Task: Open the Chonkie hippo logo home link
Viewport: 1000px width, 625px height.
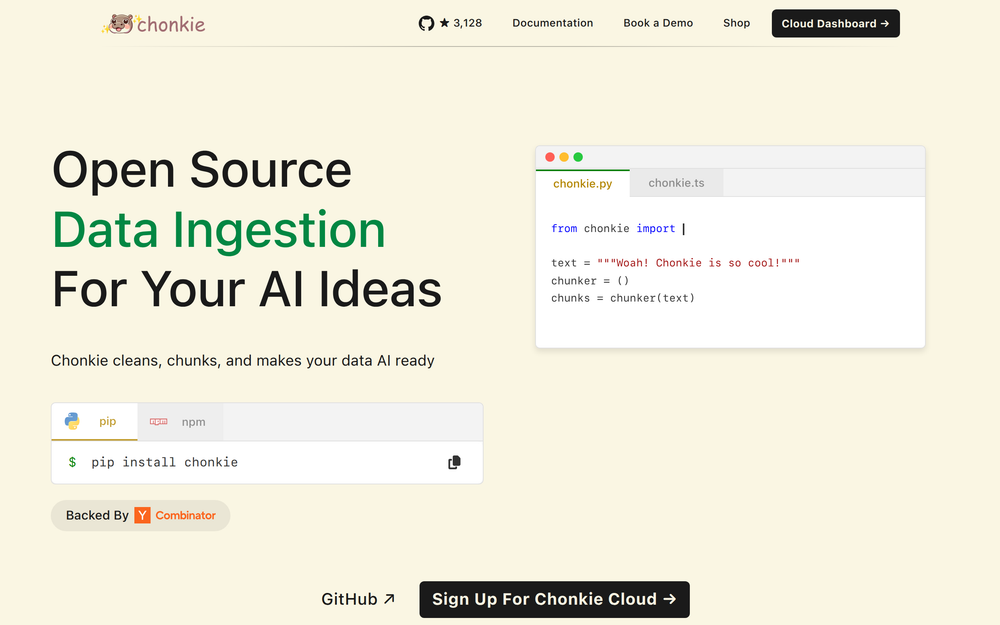Action: [153, 24]
